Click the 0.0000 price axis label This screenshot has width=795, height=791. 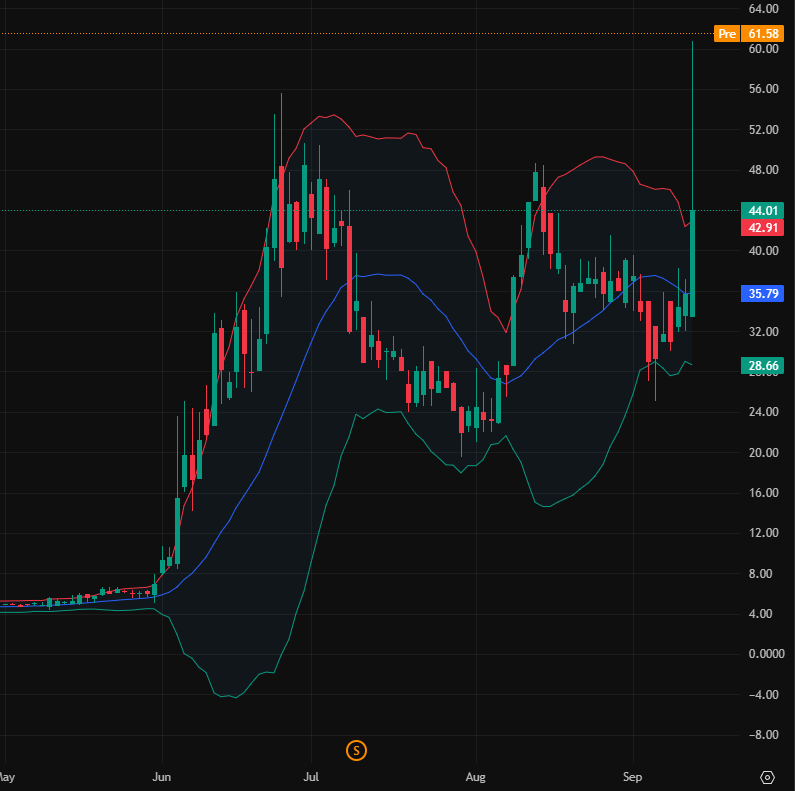[766, 654]
